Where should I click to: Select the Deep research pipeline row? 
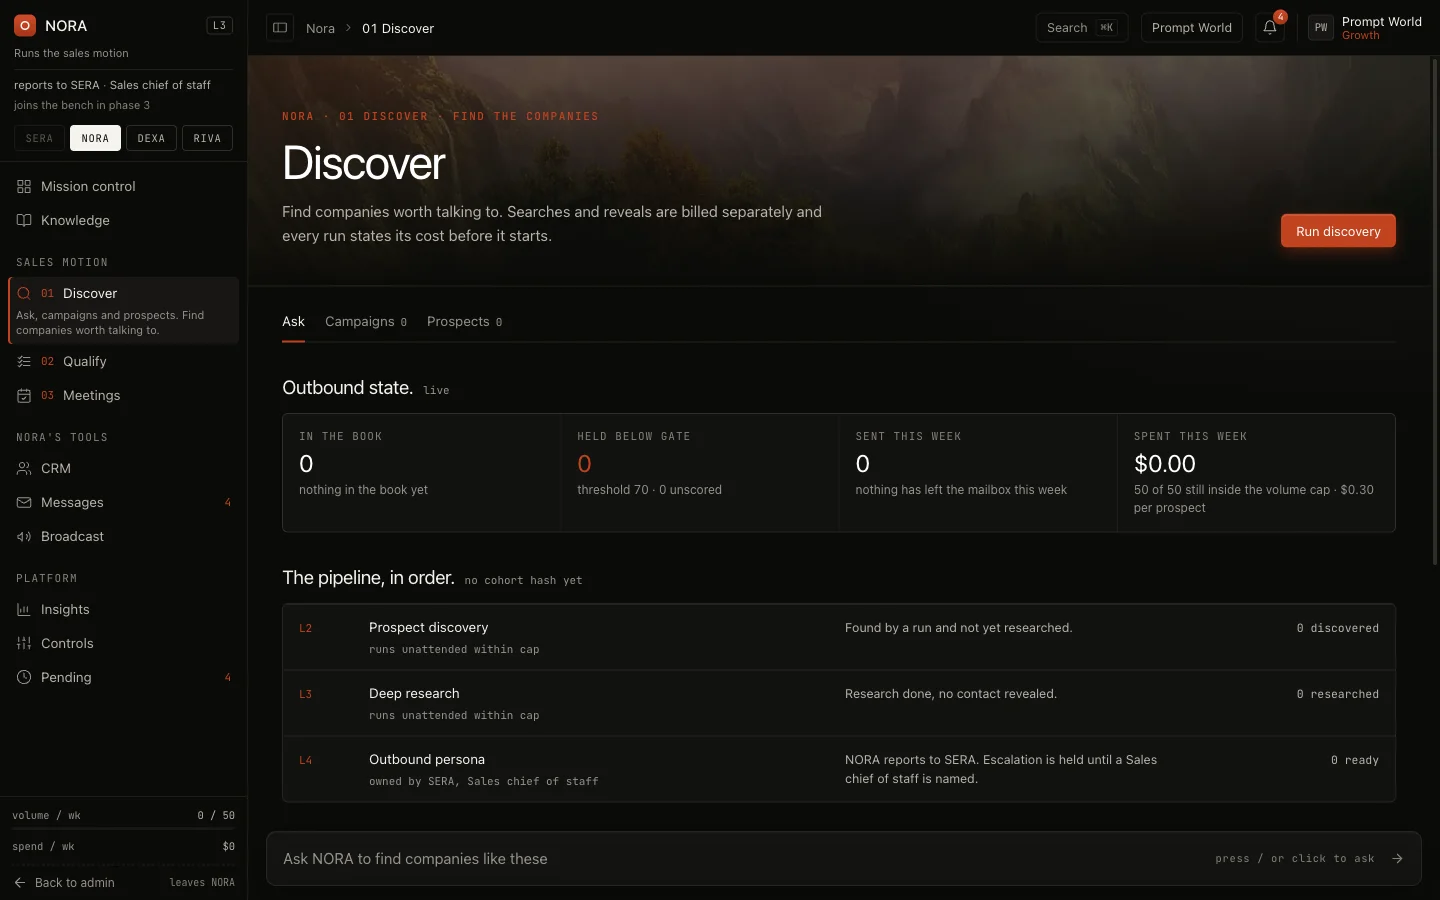coord(838,704)
